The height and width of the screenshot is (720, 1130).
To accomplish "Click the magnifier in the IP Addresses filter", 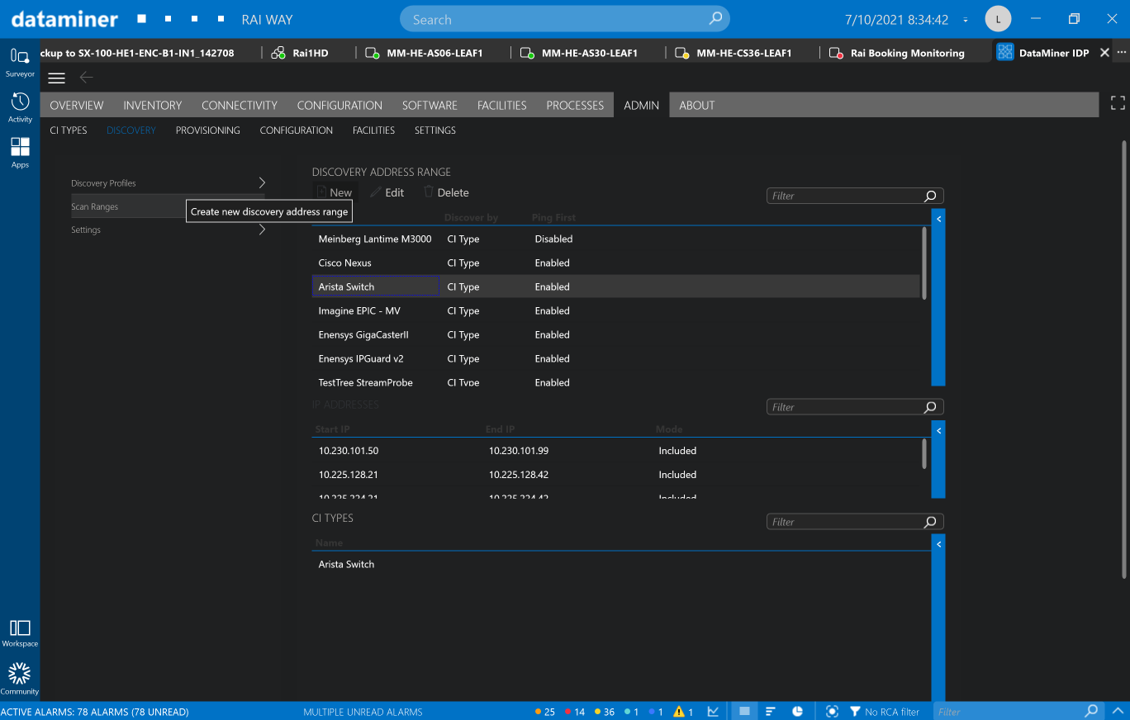I will pos(930,407).
